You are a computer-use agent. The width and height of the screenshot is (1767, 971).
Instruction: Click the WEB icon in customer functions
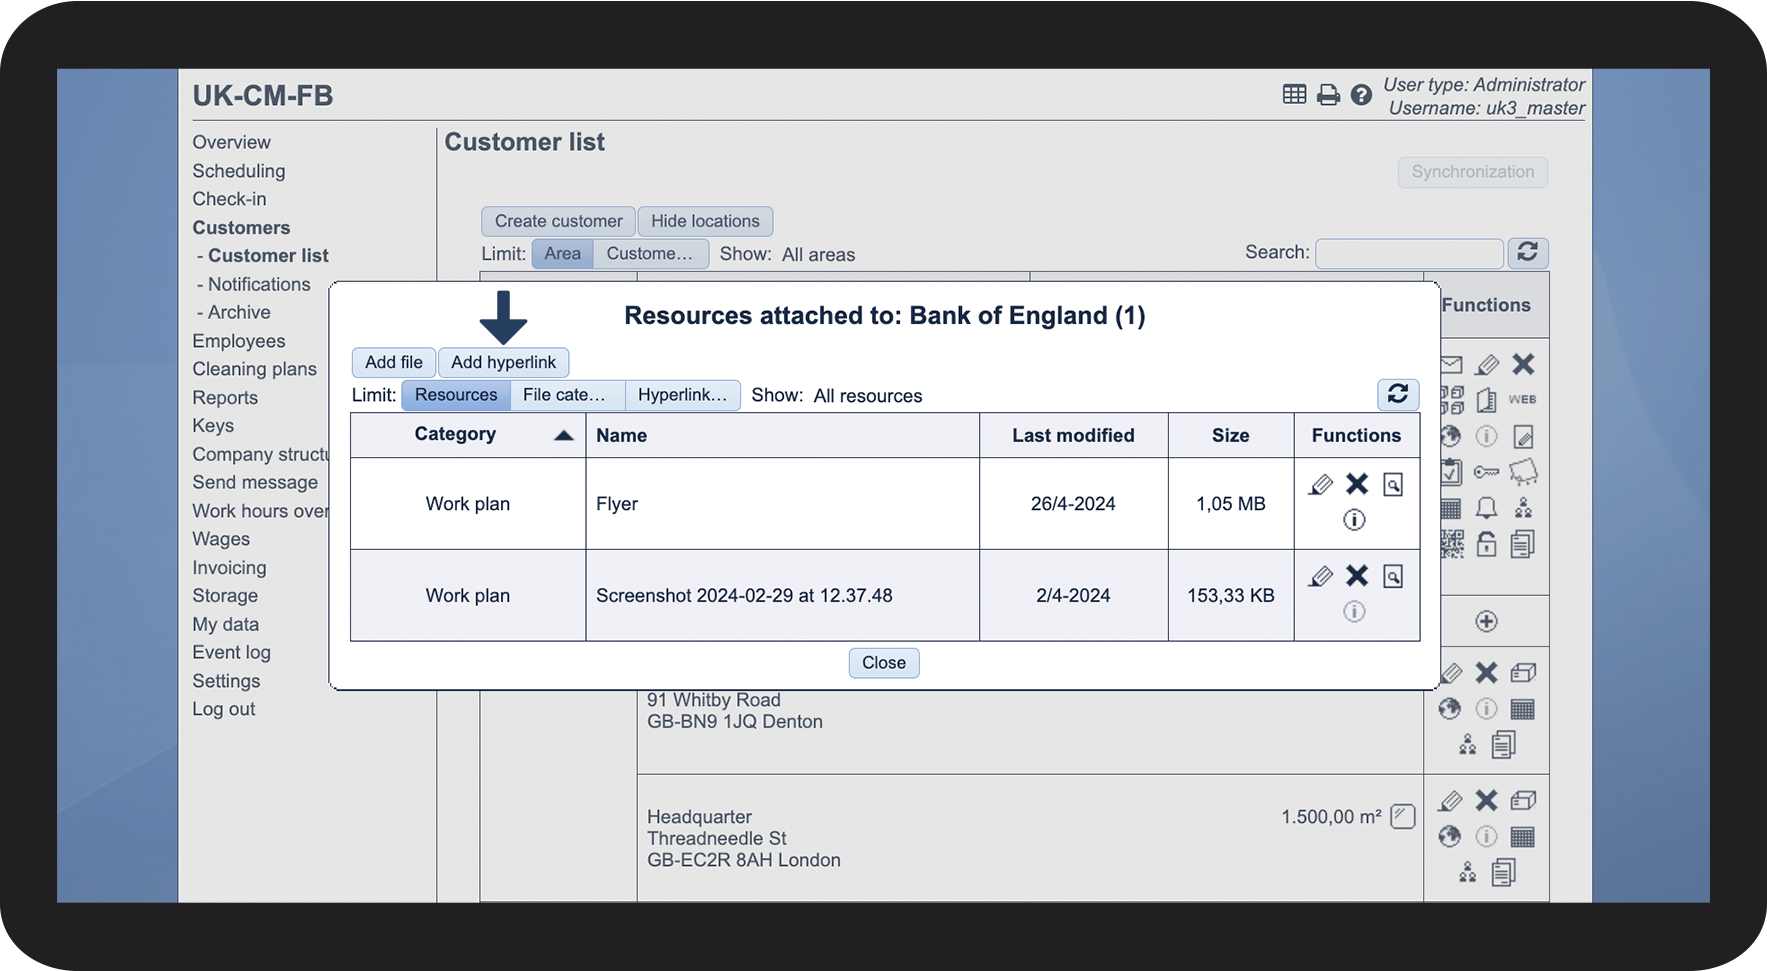1522,400
